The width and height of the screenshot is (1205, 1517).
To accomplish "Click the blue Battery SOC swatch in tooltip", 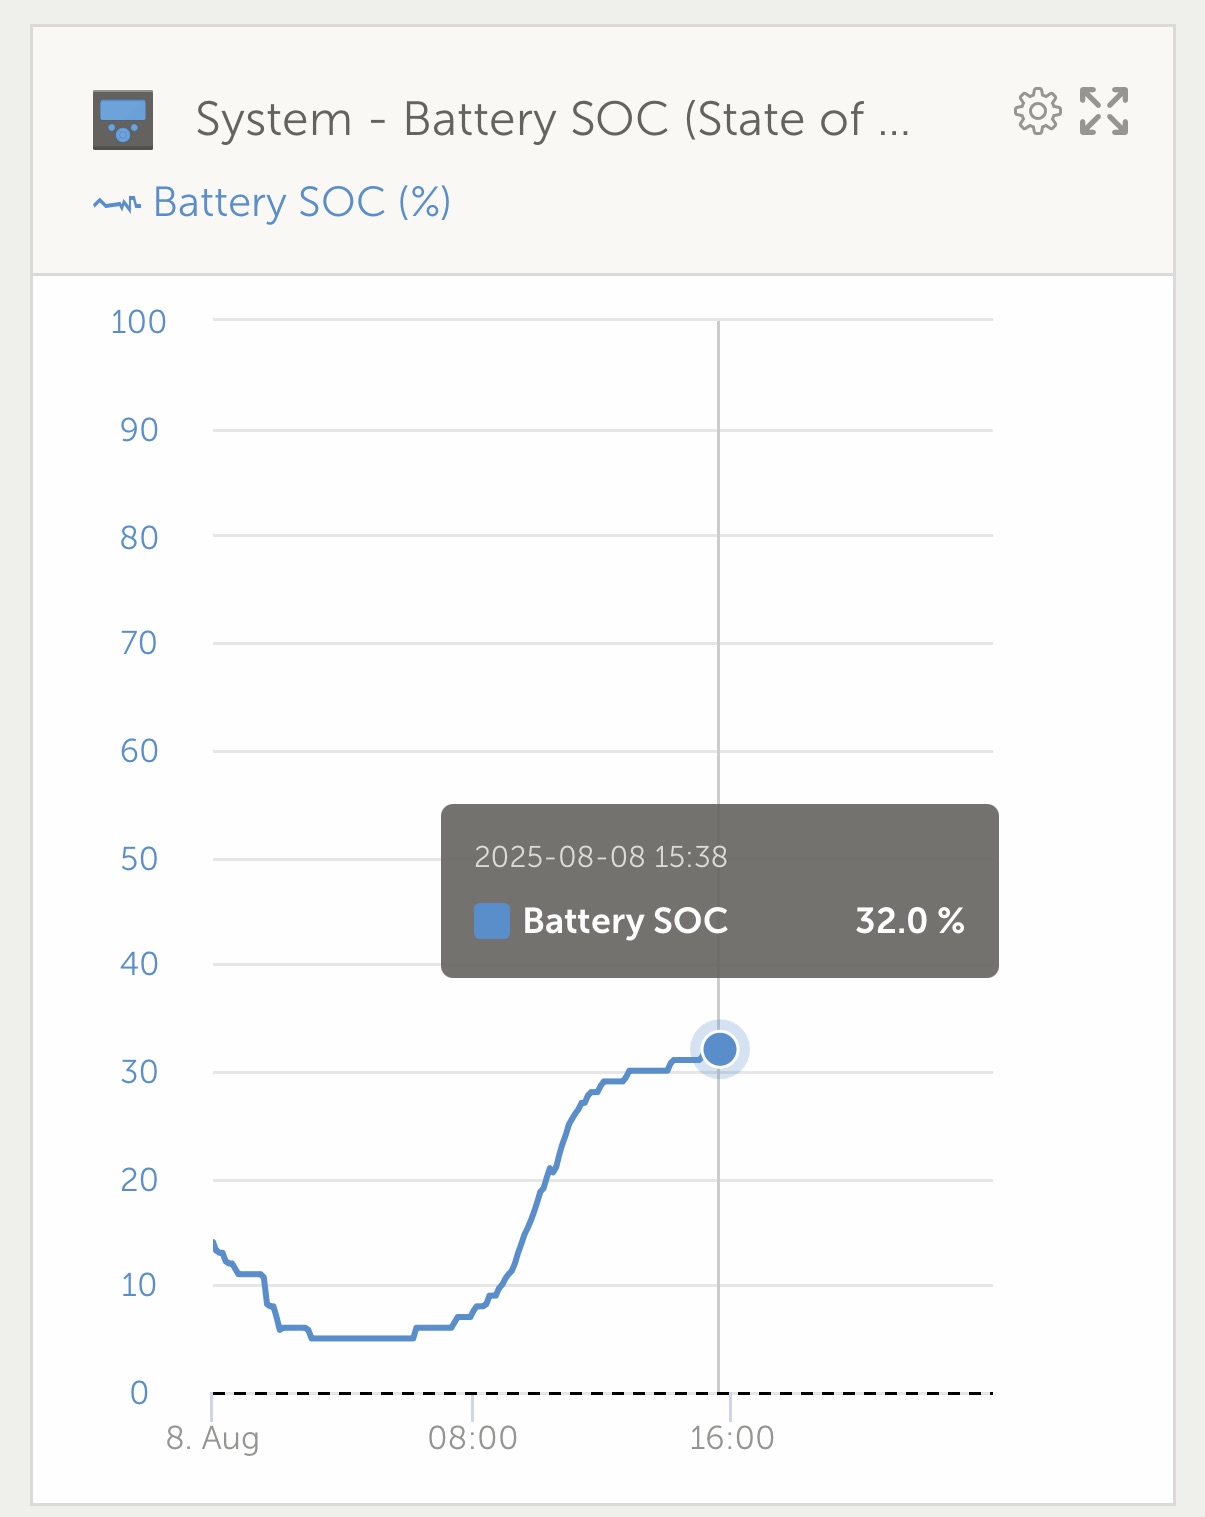I will (x=491, y=921).
